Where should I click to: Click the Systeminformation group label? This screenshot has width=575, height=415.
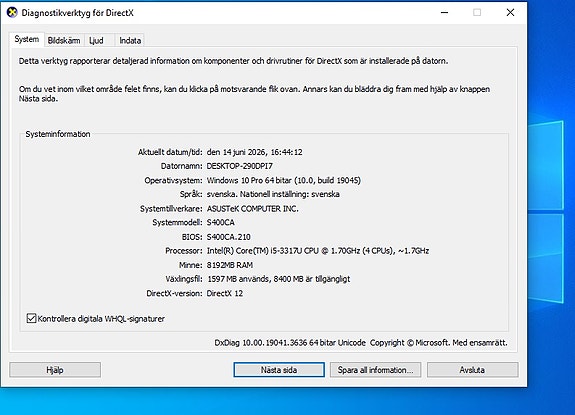pyautogui.click(x=58, y=134)
